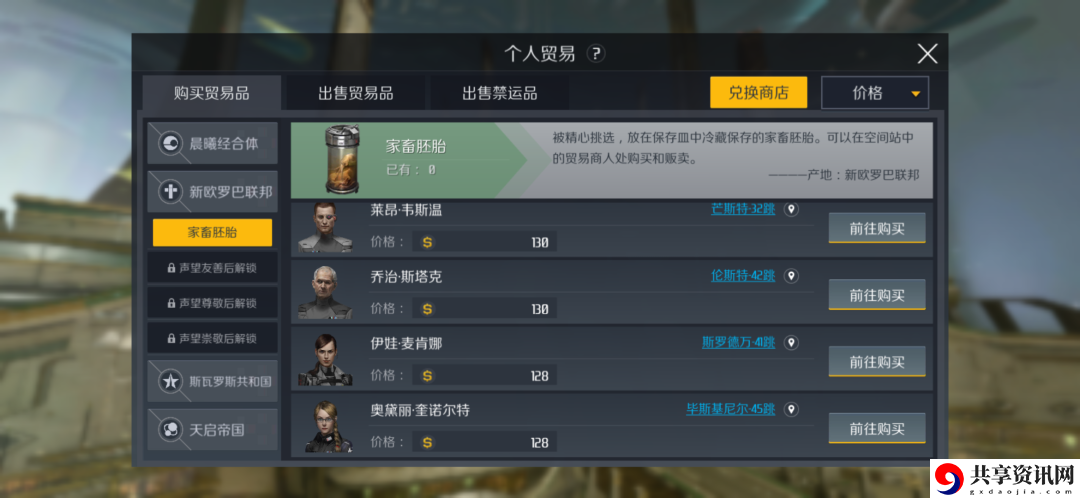
Task: Select the 天启帝国 faction icon
Action: pyautogui.click(x=169, y=430)
